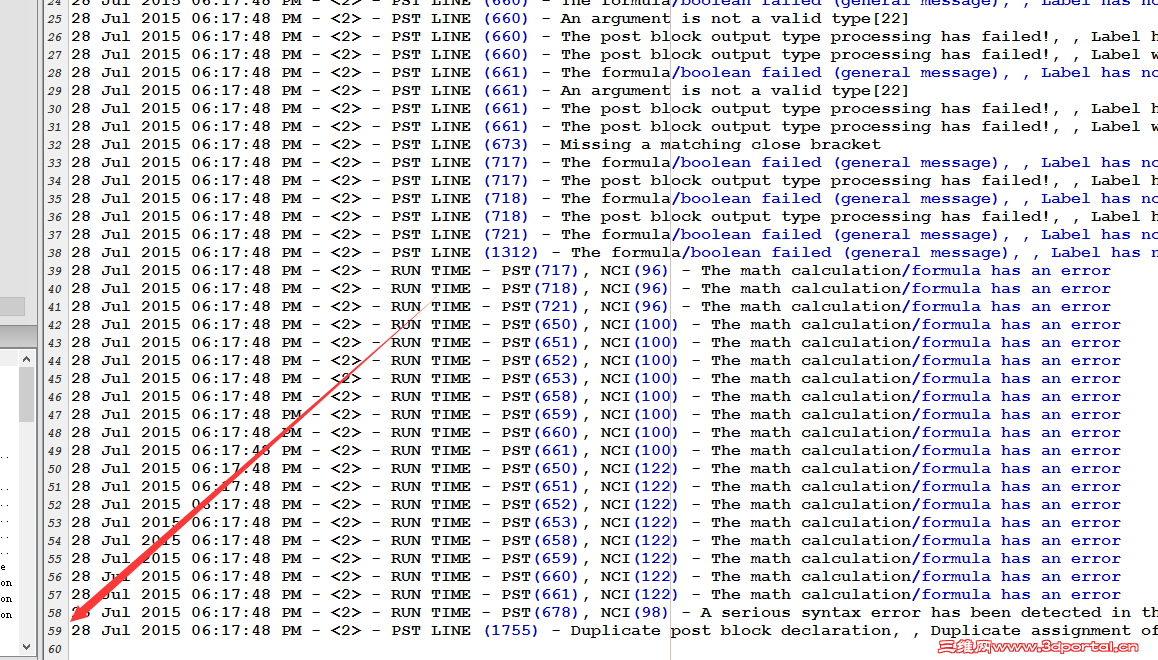The image size is (1158, 660).
Task: Click 'The post block output type' text on line 27
Action: coord(691,55)
